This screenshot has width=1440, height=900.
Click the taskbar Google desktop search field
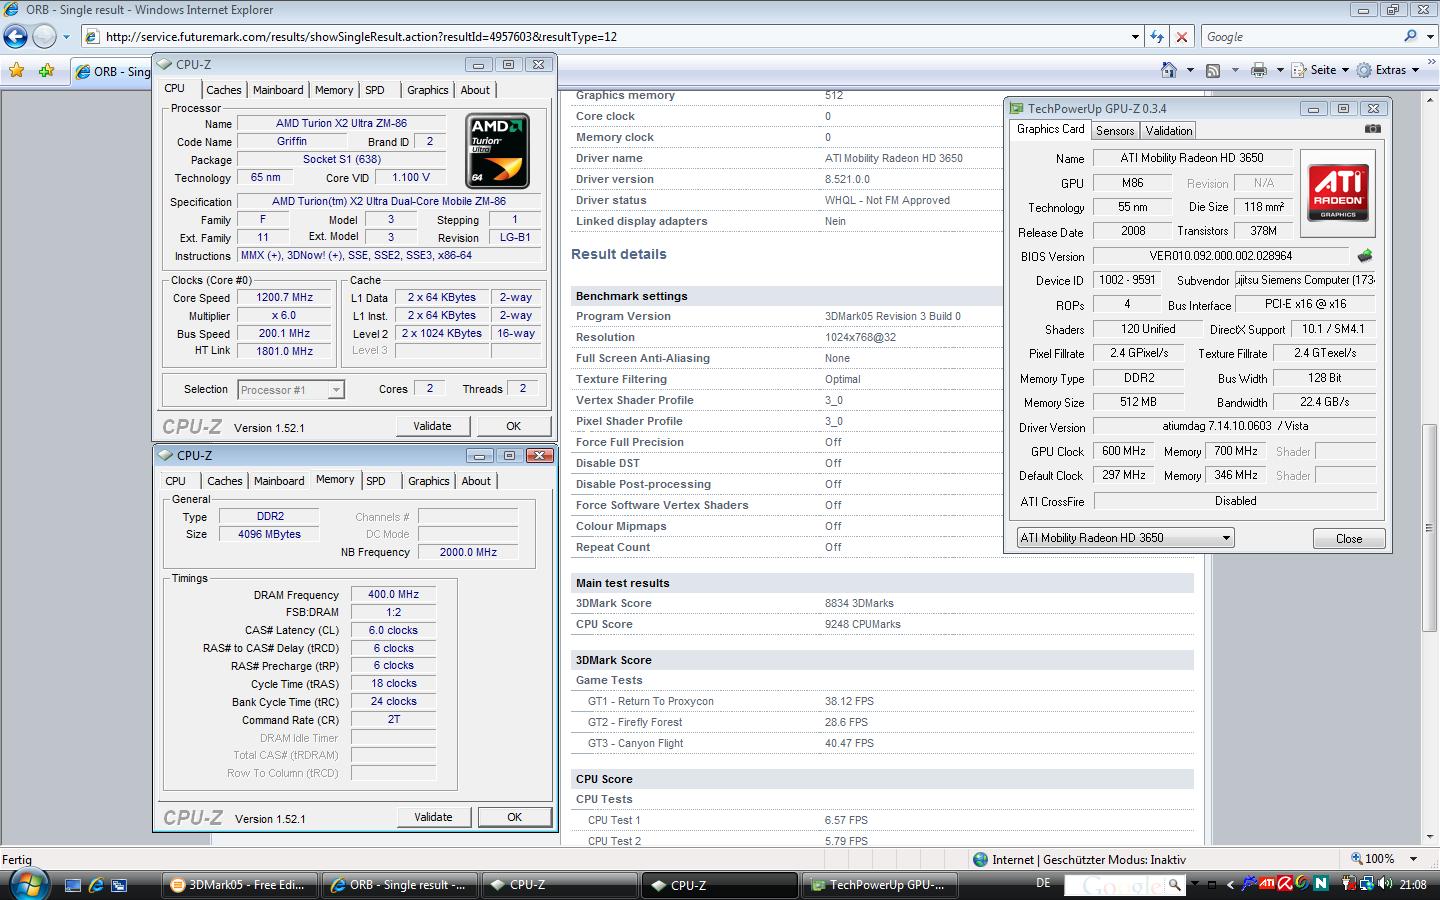point(1114,885)
